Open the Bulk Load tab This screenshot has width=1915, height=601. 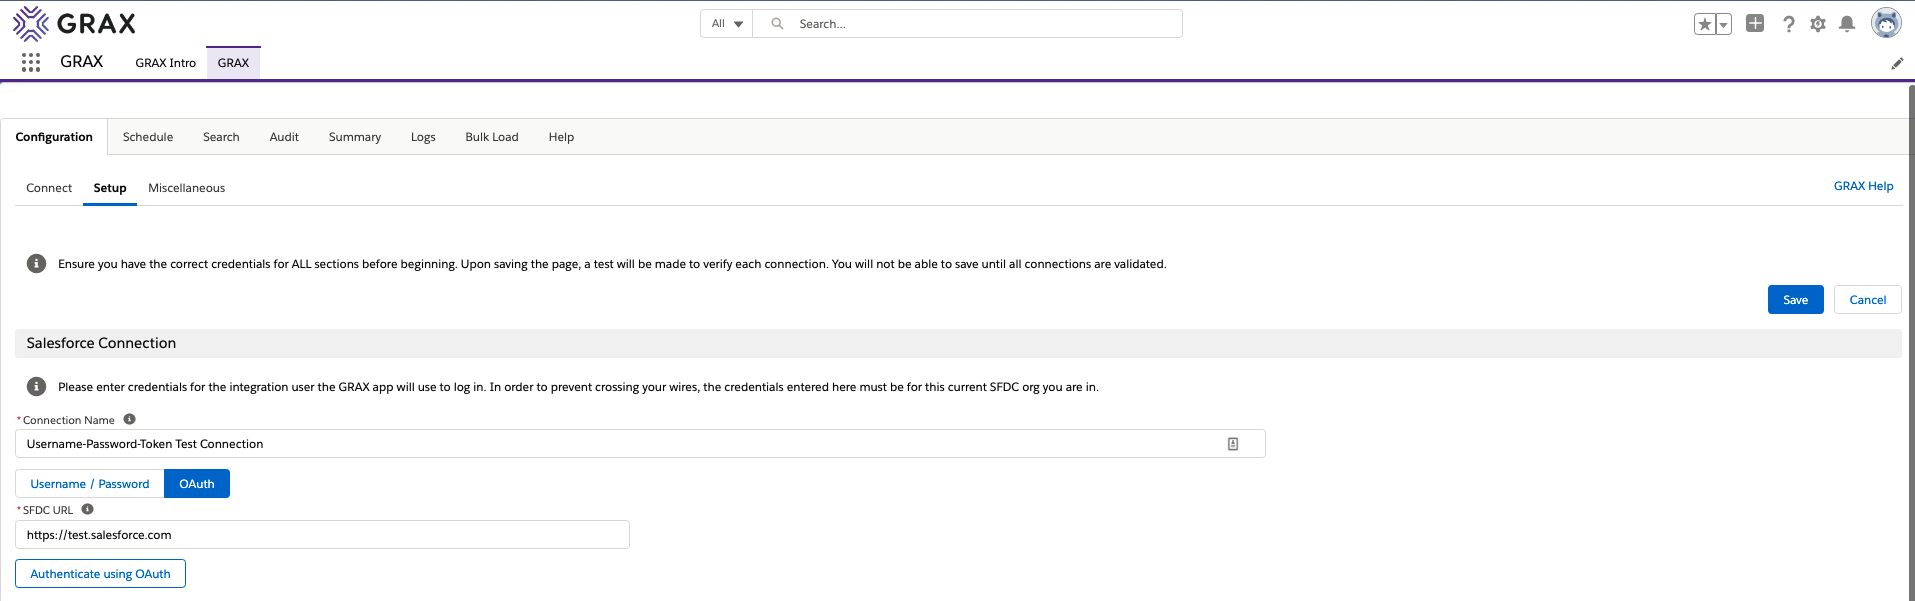pyautogui.click(x=492, y=137)
